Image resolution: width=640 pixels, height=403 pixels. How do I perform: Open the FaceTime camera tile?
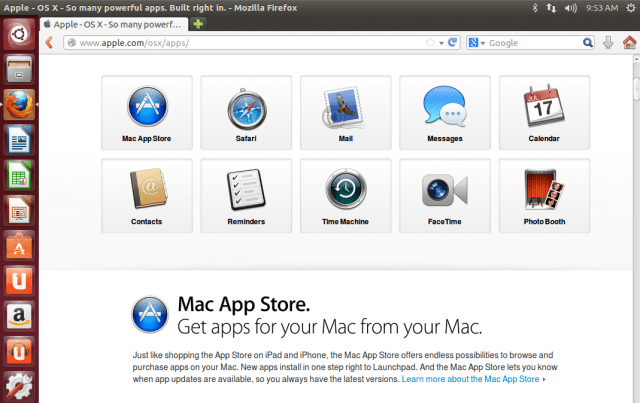coord(445,196)
